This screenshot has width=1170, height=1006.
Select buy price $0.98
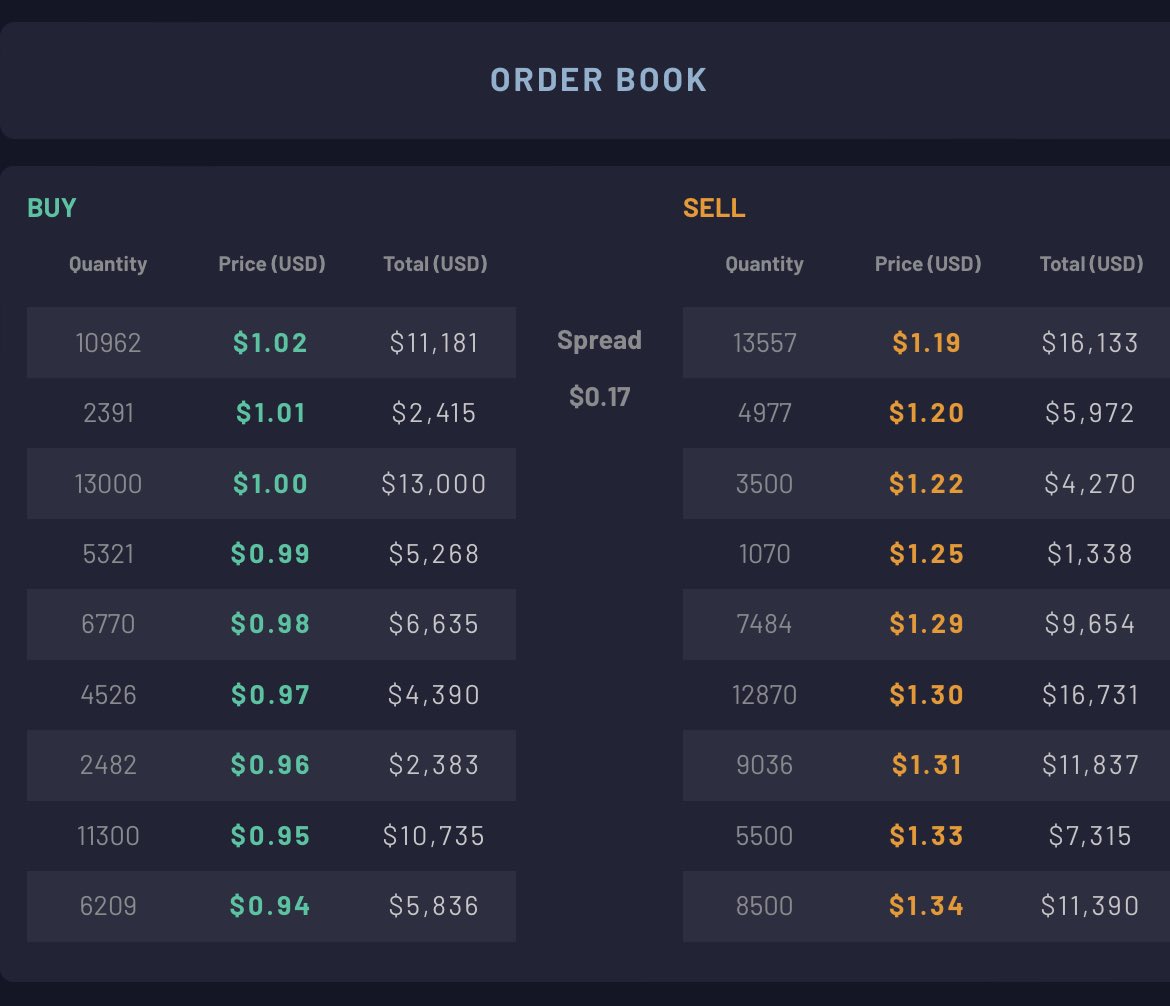270,624
